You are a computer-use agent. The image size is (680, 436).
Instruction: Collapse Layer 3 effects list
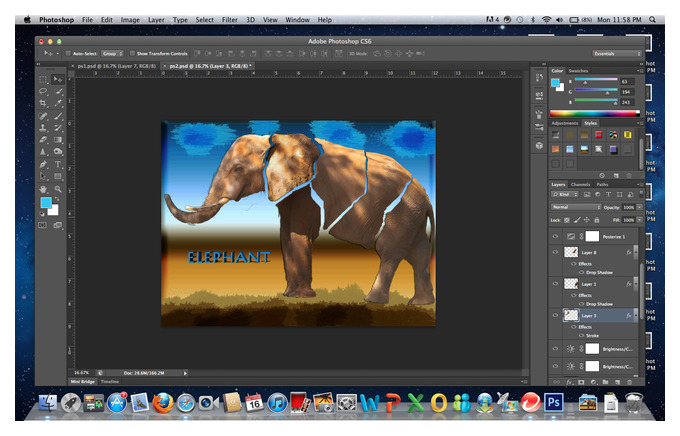tap(636, 315)
